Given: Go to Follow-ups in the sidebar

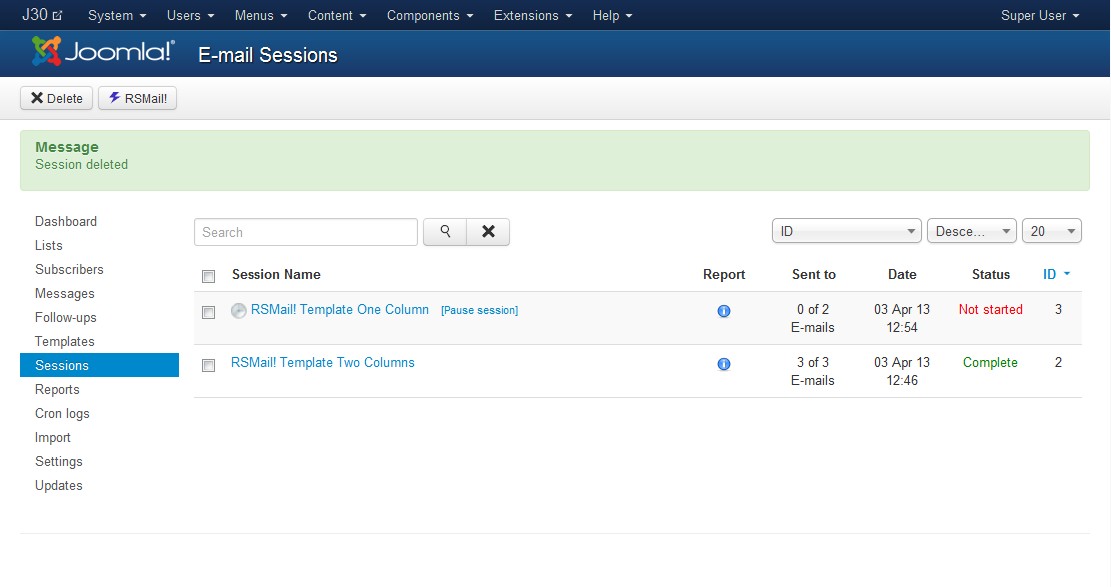Looking at the screenshot, I should [66, 318].
